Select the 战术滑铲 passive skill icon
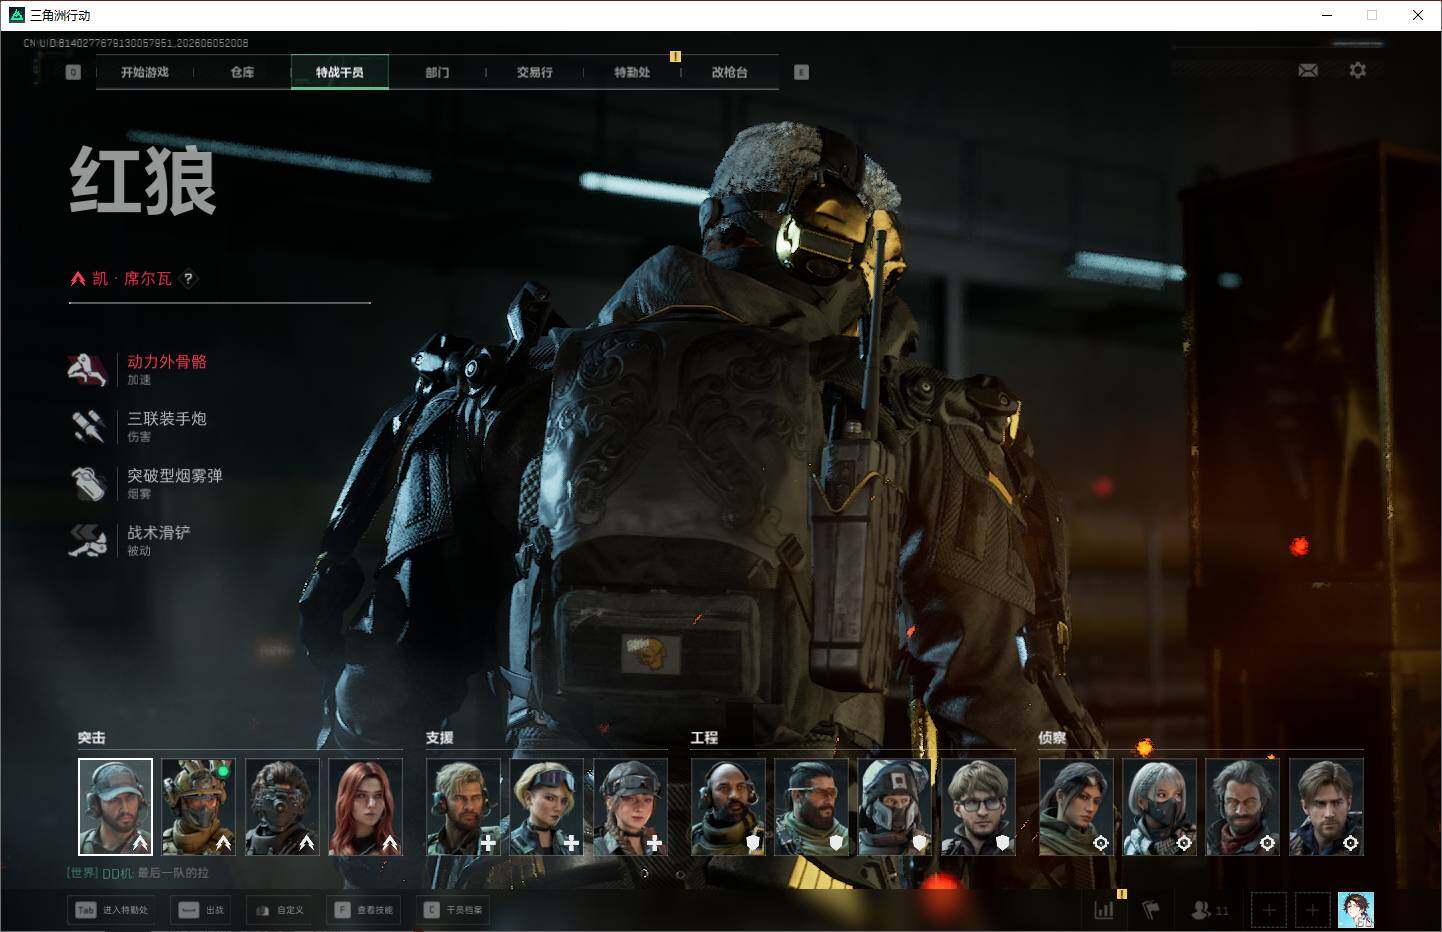Screen dimensions: 1442x932 click(x=88, y=540)
